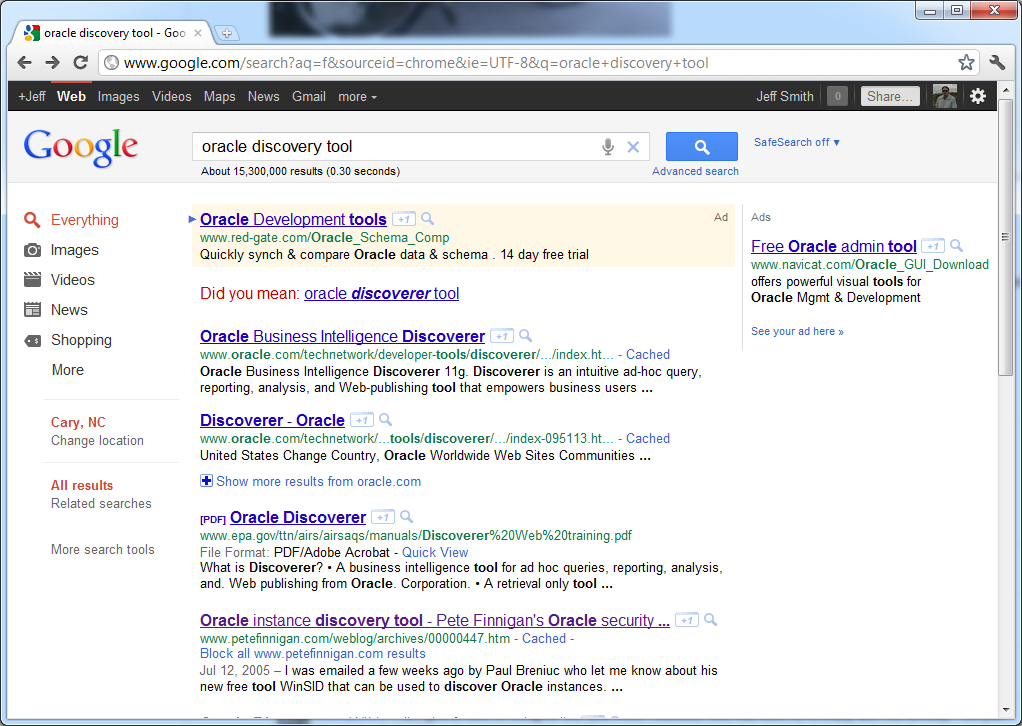Open Oracle Development tools ad link
Screen dimensions: 1022x726
(293, 219)
